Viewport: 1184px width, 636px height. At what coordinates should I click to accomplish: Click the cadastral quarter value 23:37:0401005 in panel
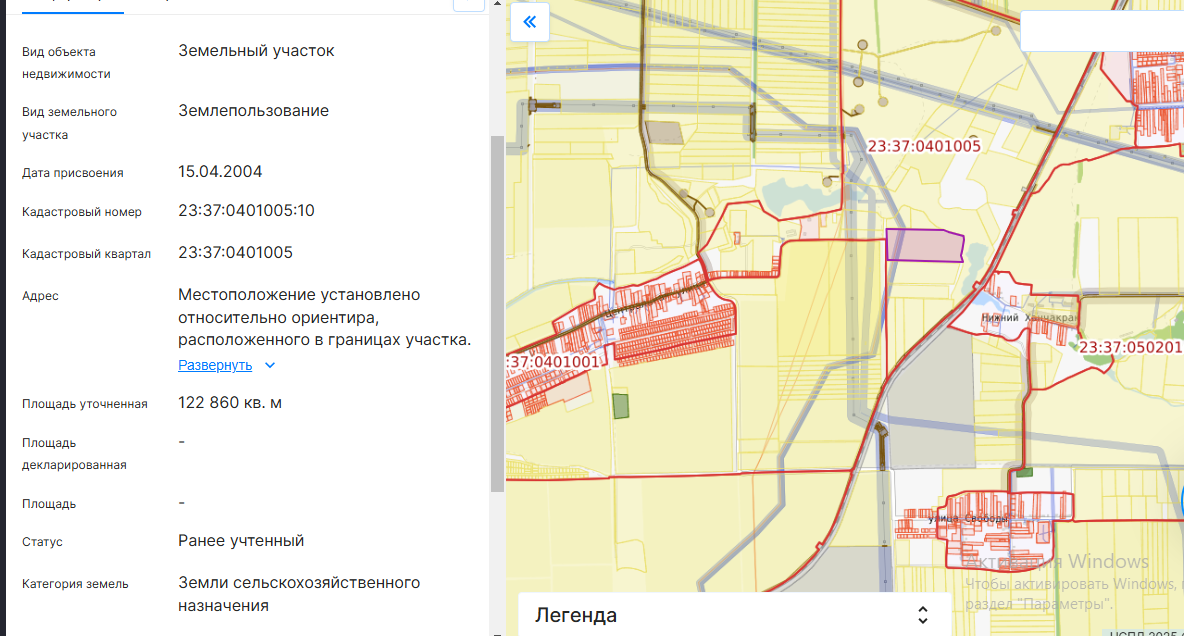tap(235, 252)
